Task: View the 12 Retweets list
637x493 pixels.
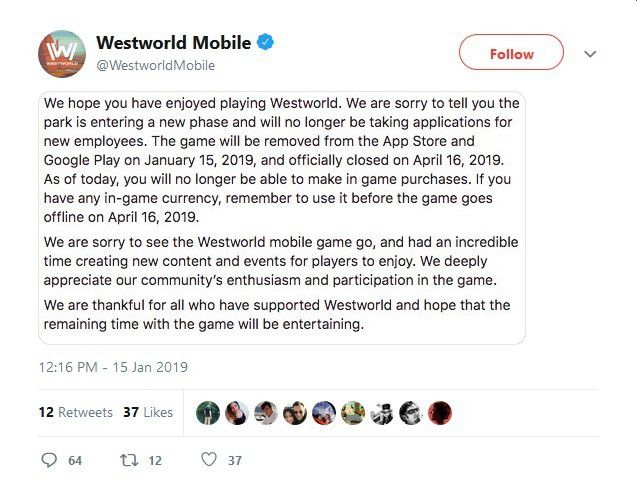Action: click(x=62, y=412)
